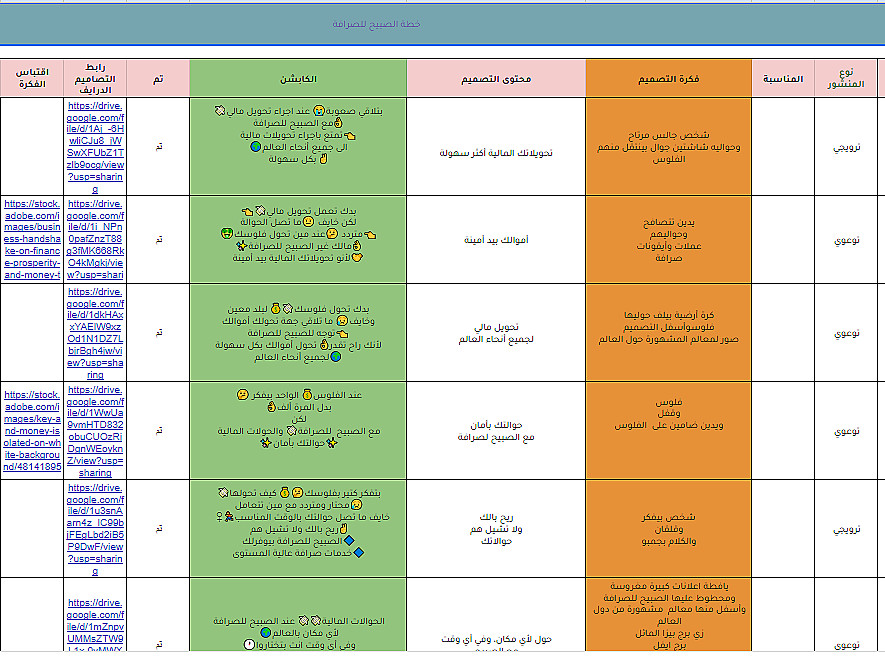Select header cell رابط التصاميم الدرايف
The image size is (885, 663).
95,78
